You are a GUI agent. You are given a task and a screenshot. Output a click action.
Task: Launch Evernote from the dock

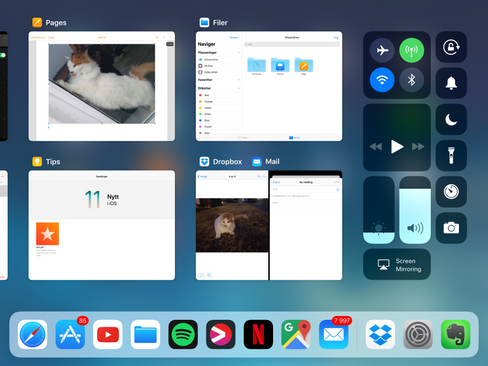pos(456,335)
